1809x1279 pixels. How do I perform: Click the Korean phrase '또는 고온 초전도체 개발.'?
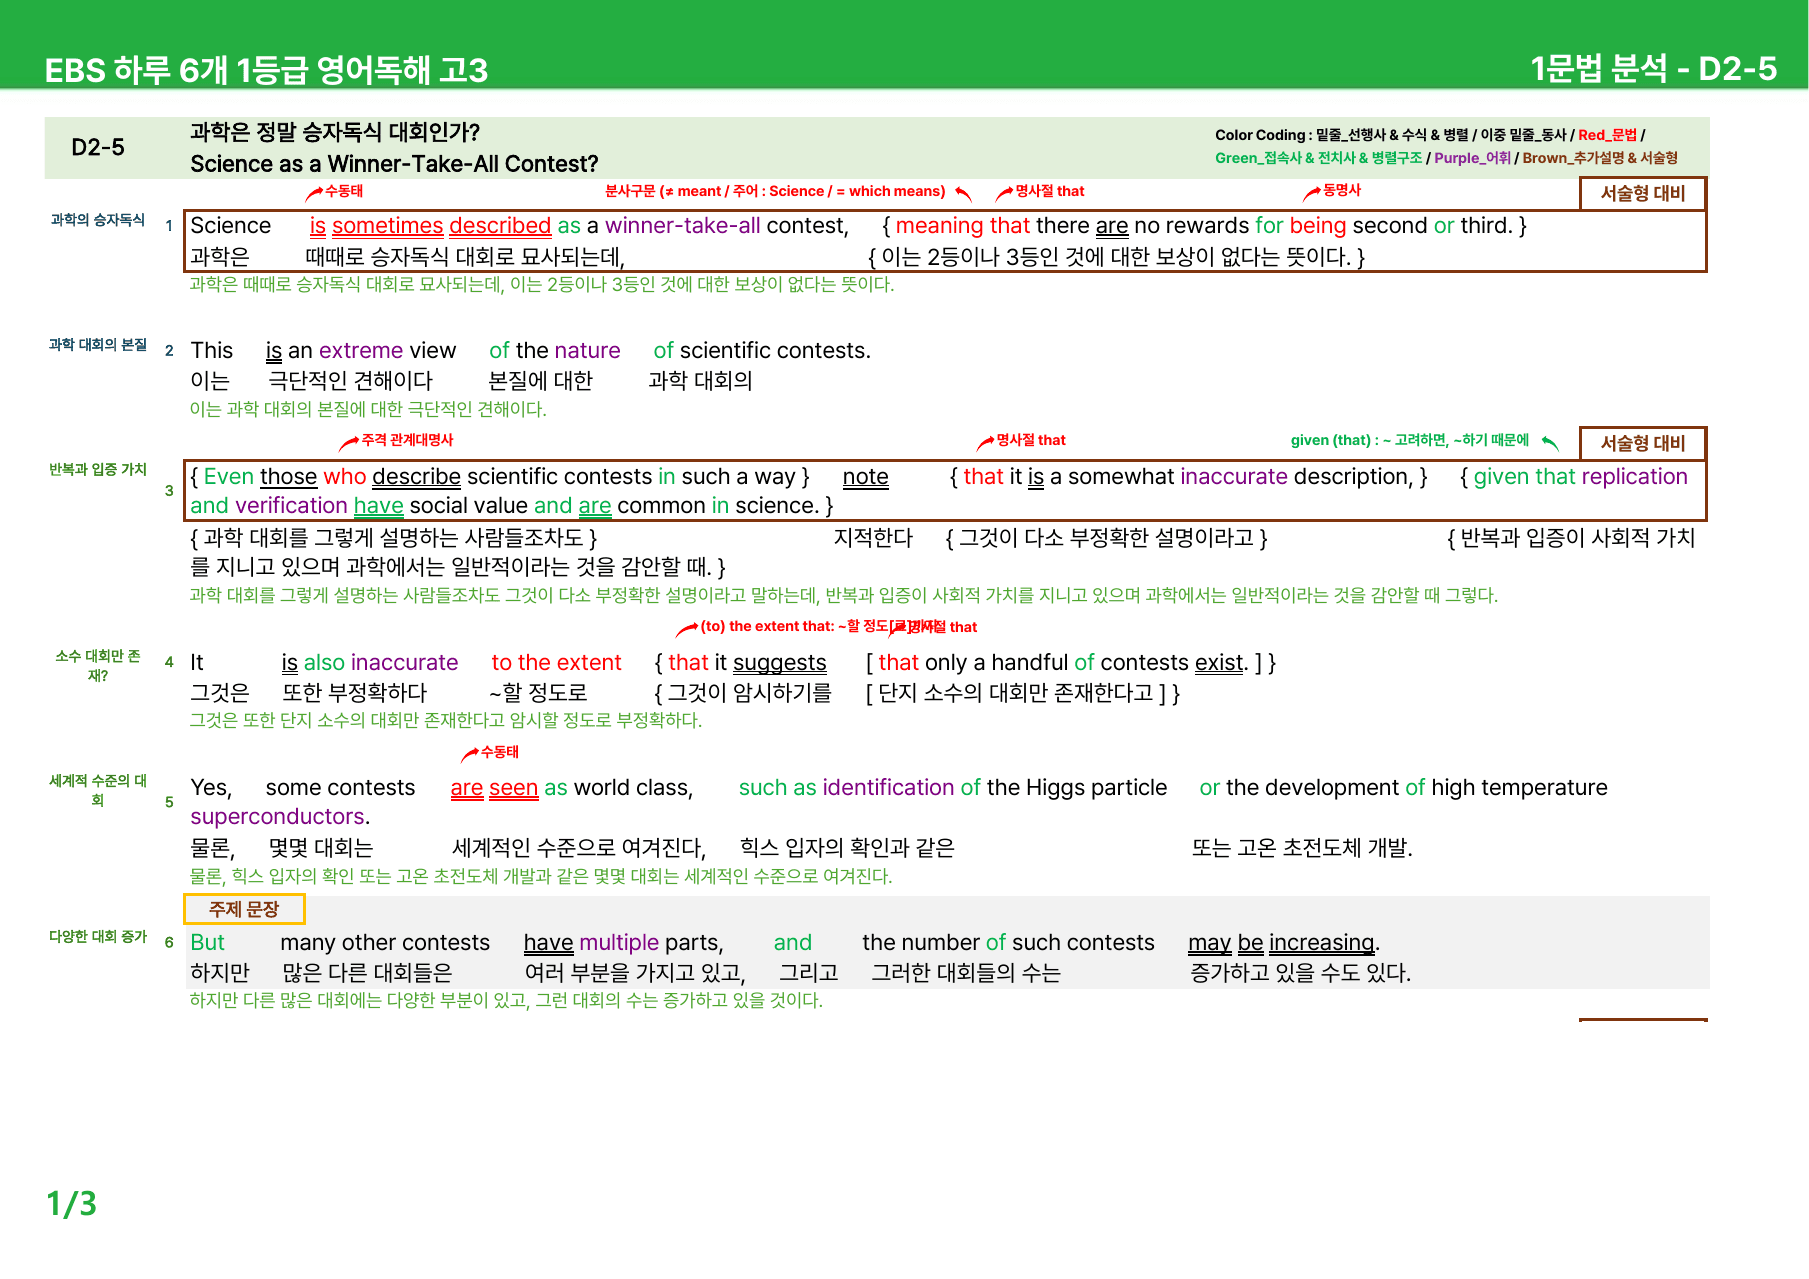click(1302, 848)
